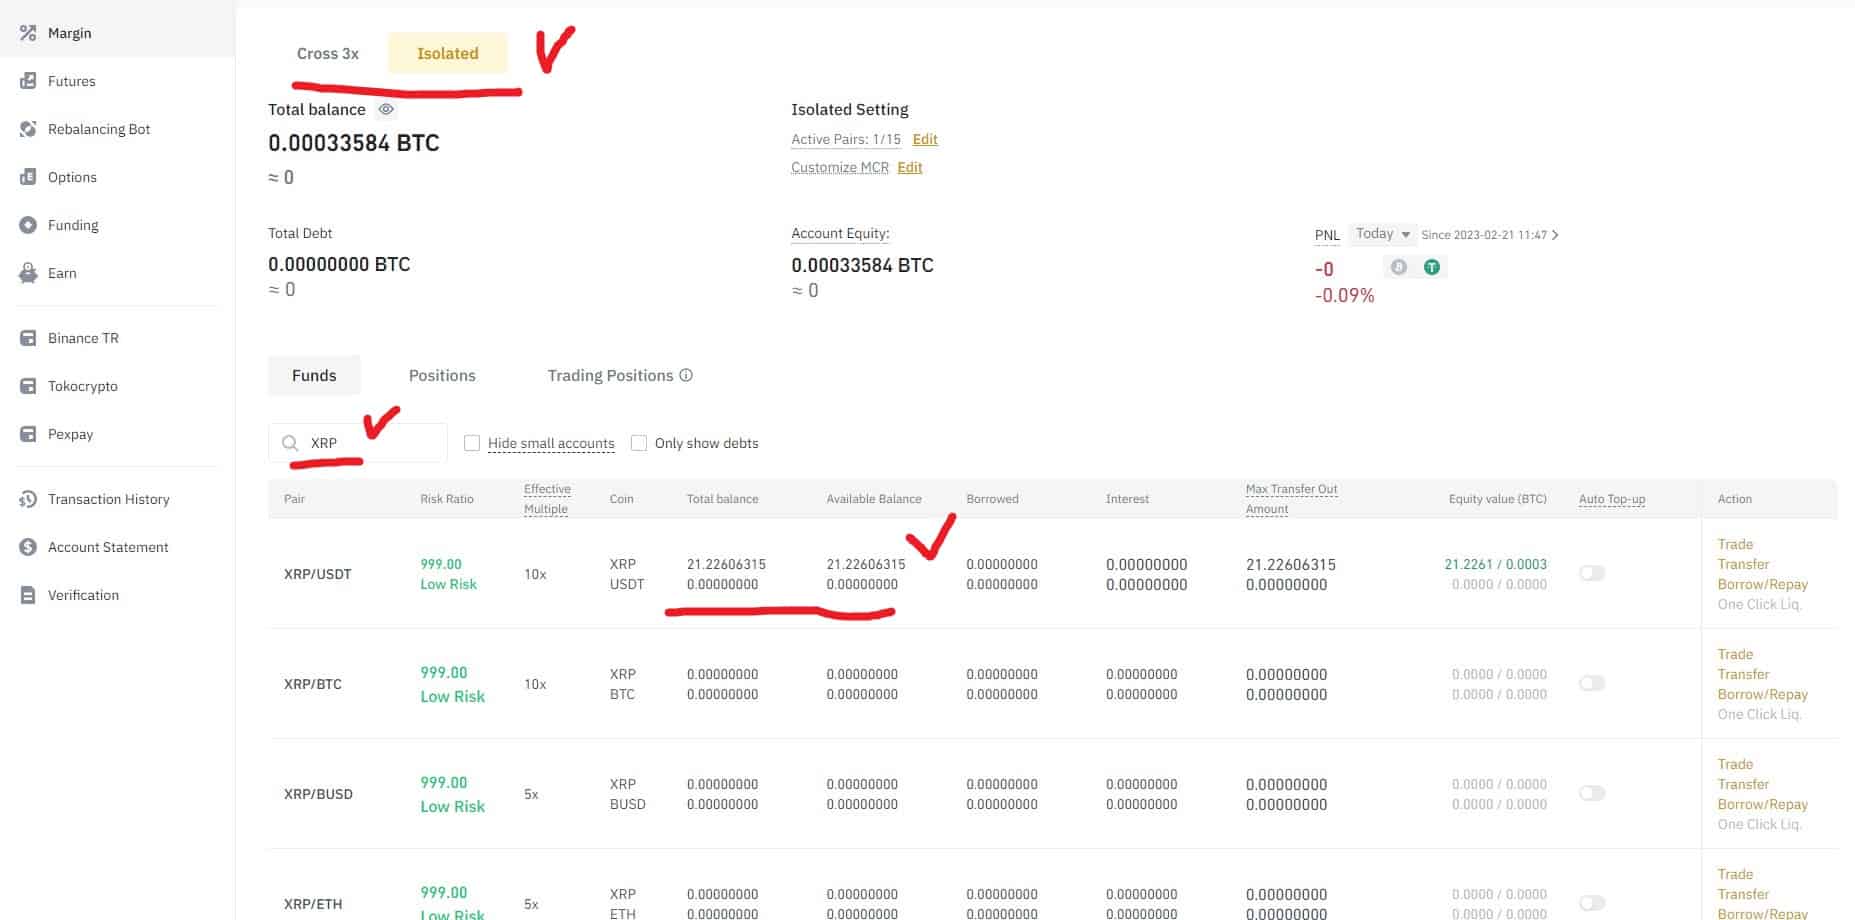Viewport: 1855px width, 920px height.
Task: Open the Positions tab
Action: pyautogui.click(x=442, y=375)
